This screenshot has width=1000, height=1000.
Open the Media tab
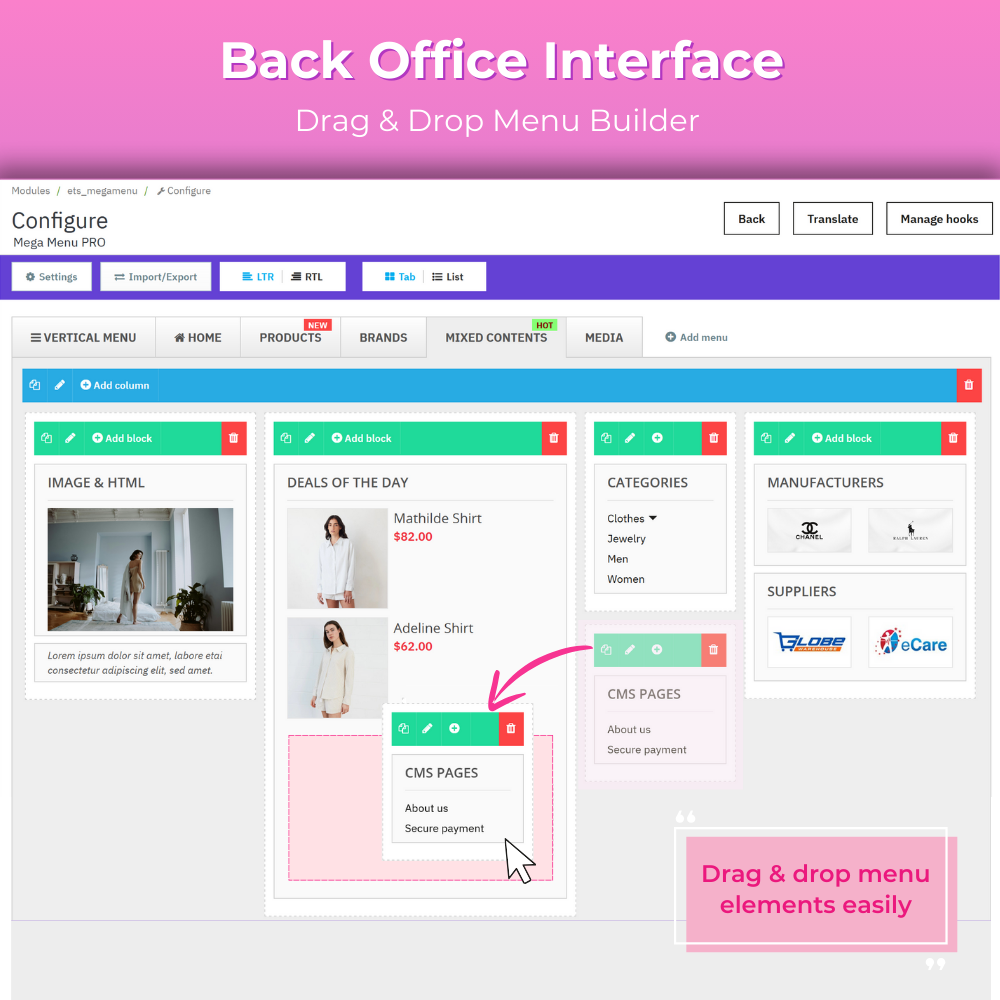pyautogui.click(x=604, y=338)
